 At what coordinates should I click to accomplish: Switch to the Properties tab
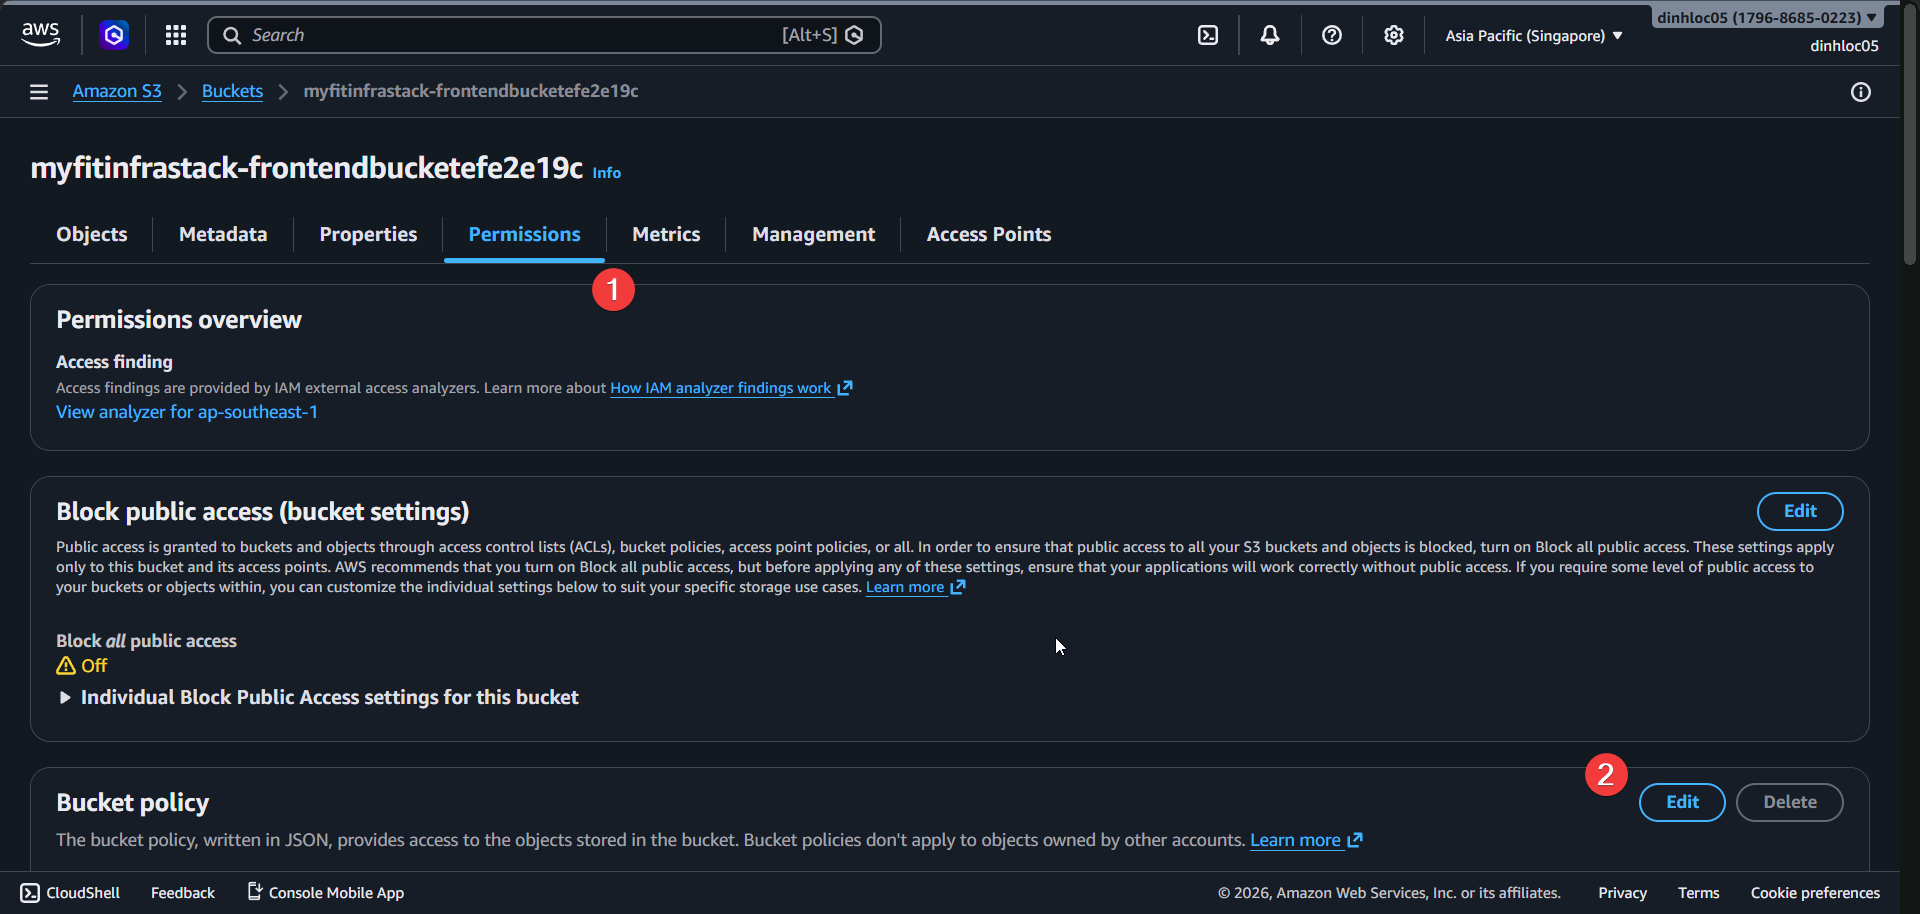pos(368,234)
